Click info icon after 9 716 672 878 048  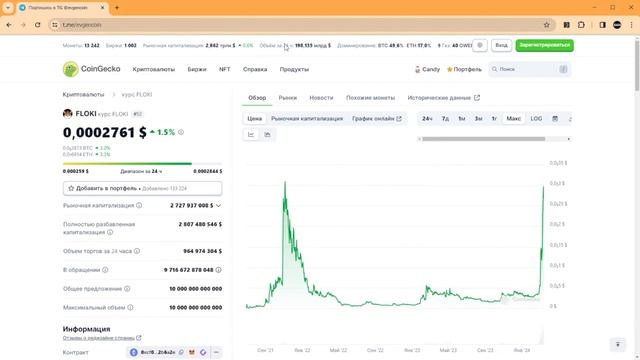[218, 270]
